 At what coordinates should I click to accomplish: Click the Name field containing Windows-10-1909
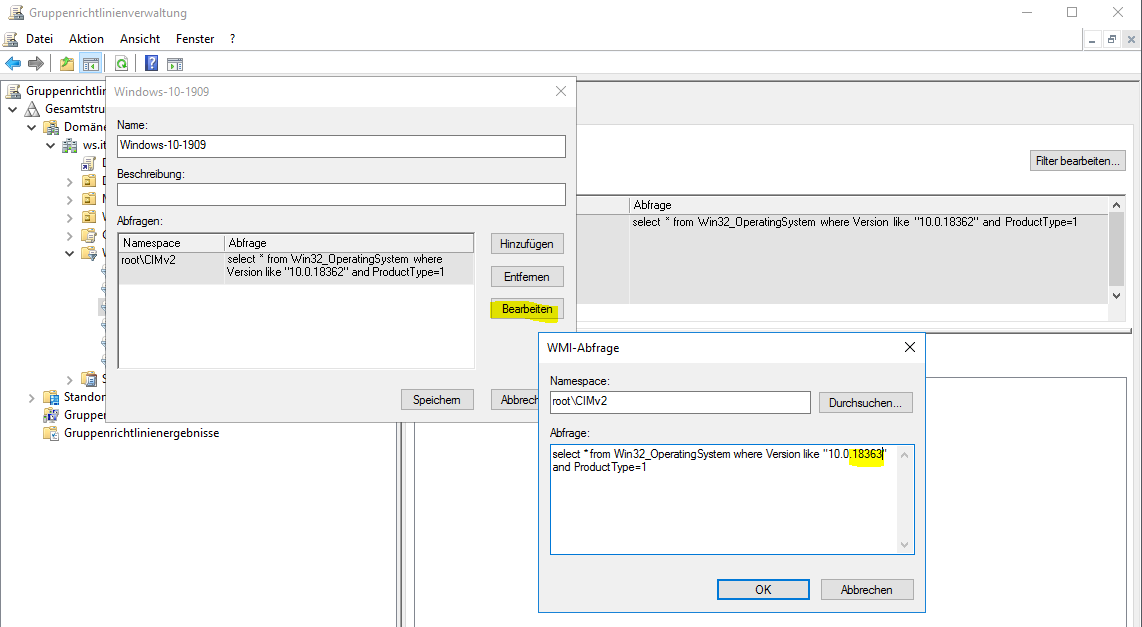point(341,146)
